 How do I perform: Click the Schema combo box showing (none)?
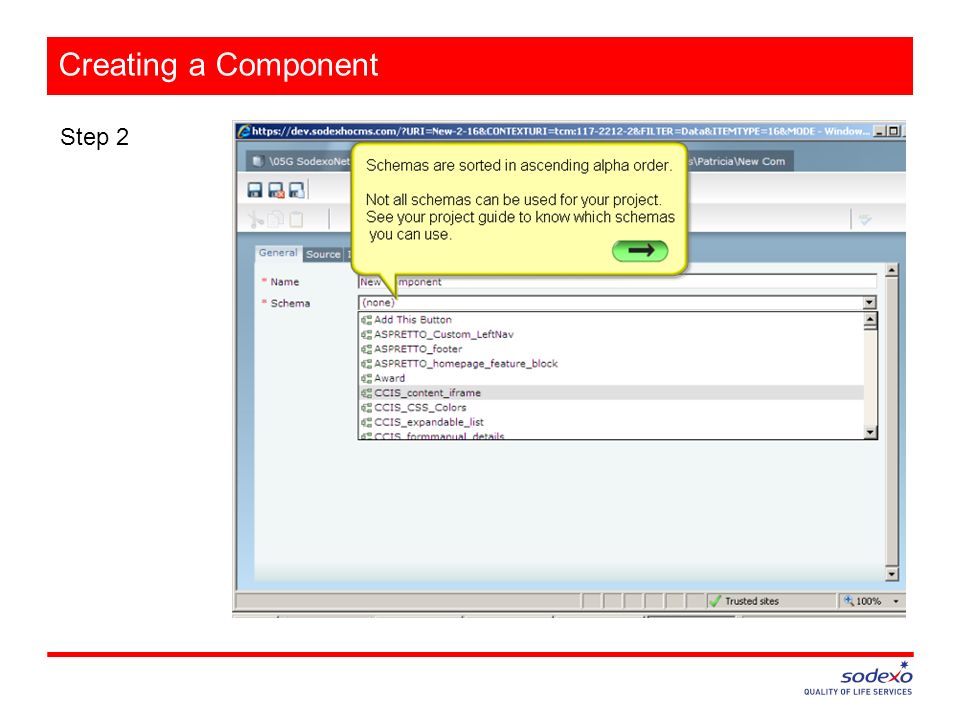click(617, 302)
